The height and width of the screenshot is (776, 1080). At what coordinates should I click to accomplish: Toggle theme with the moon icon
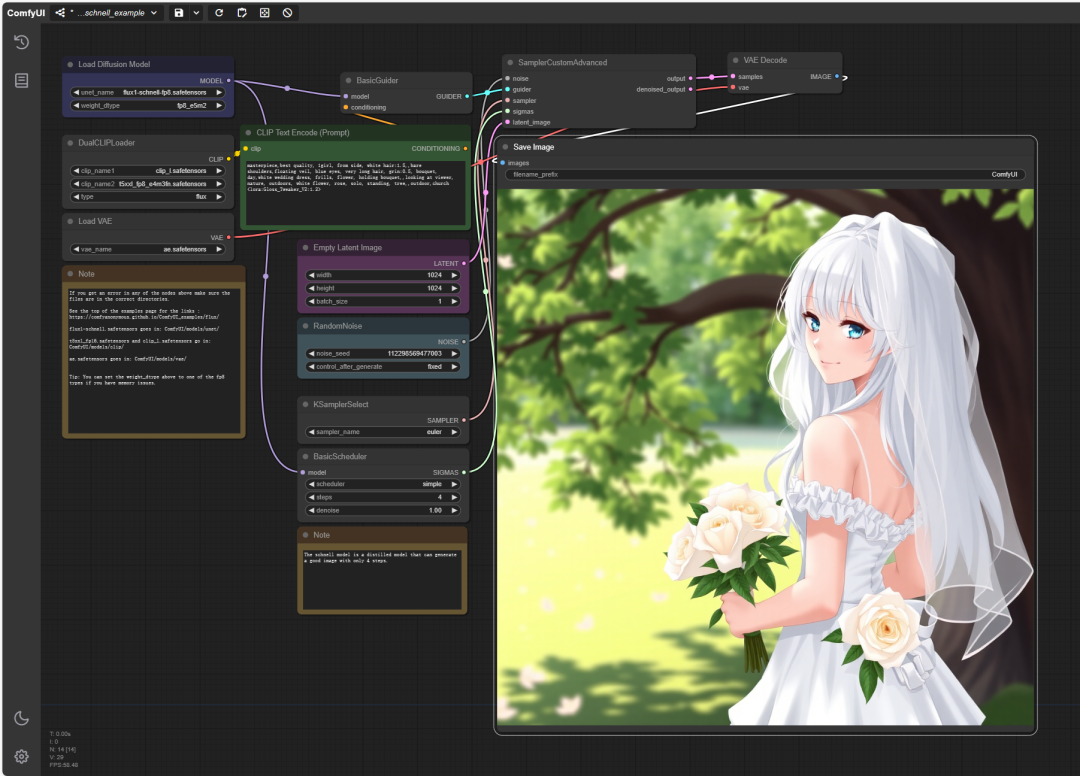coord(21,718)
